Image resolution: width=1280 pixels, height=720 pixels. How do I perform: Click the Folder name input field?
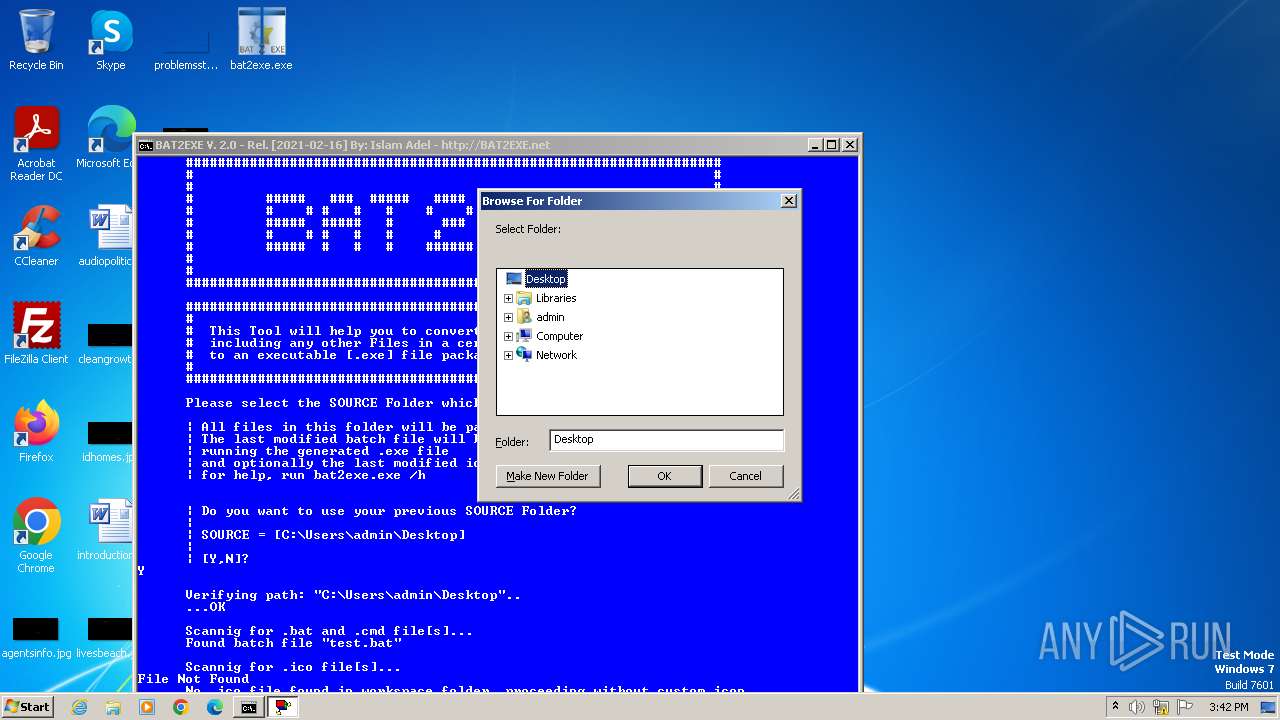(x=666, y=439)
